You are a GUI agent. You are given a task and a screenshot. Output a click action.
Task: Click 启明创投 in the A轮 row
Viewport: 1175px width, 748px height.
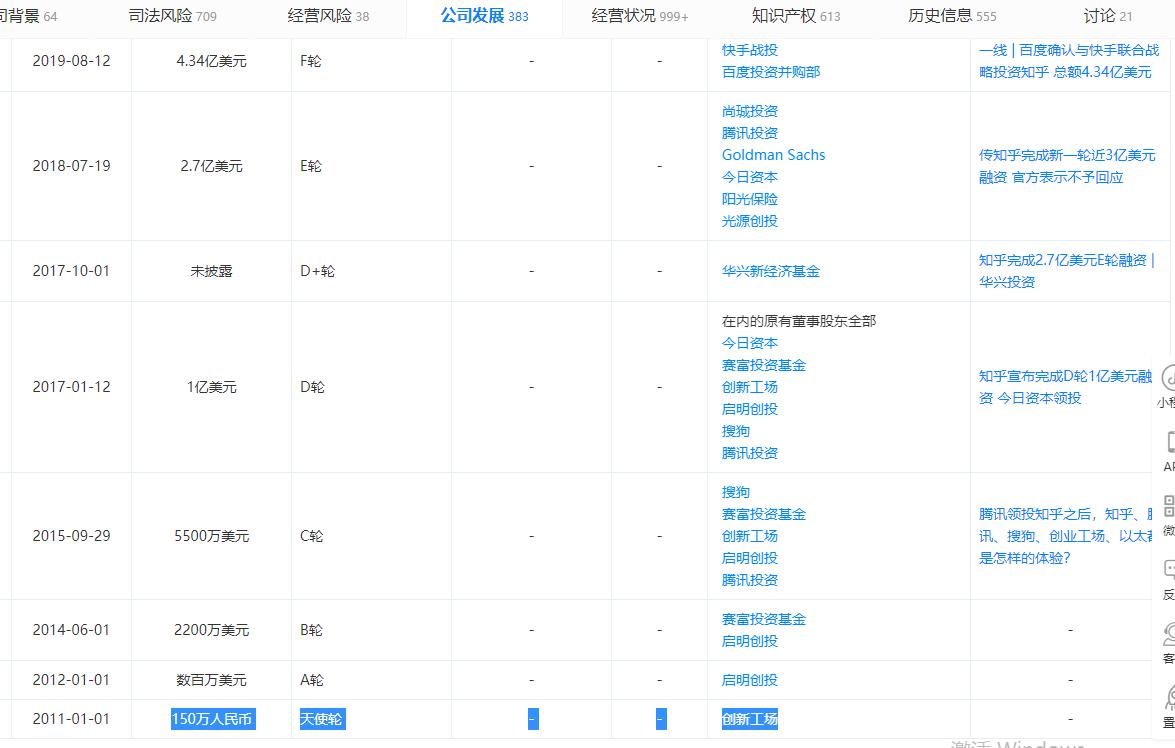tap(749, 681)
